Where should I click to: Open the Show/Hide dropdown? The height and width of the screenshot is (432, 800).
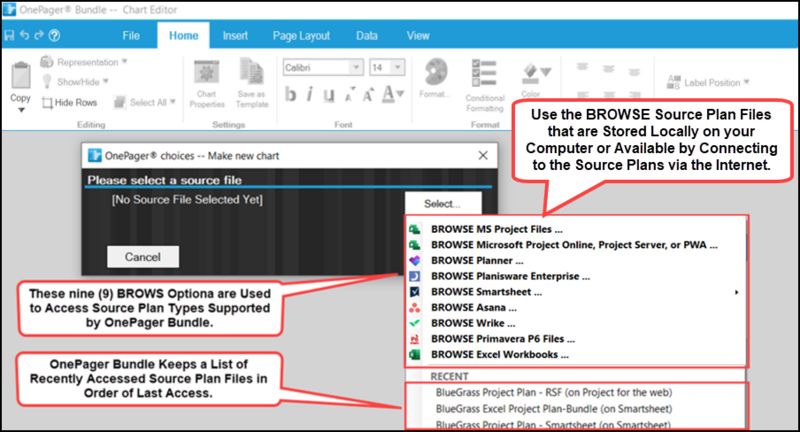click(x=75, y=82)
